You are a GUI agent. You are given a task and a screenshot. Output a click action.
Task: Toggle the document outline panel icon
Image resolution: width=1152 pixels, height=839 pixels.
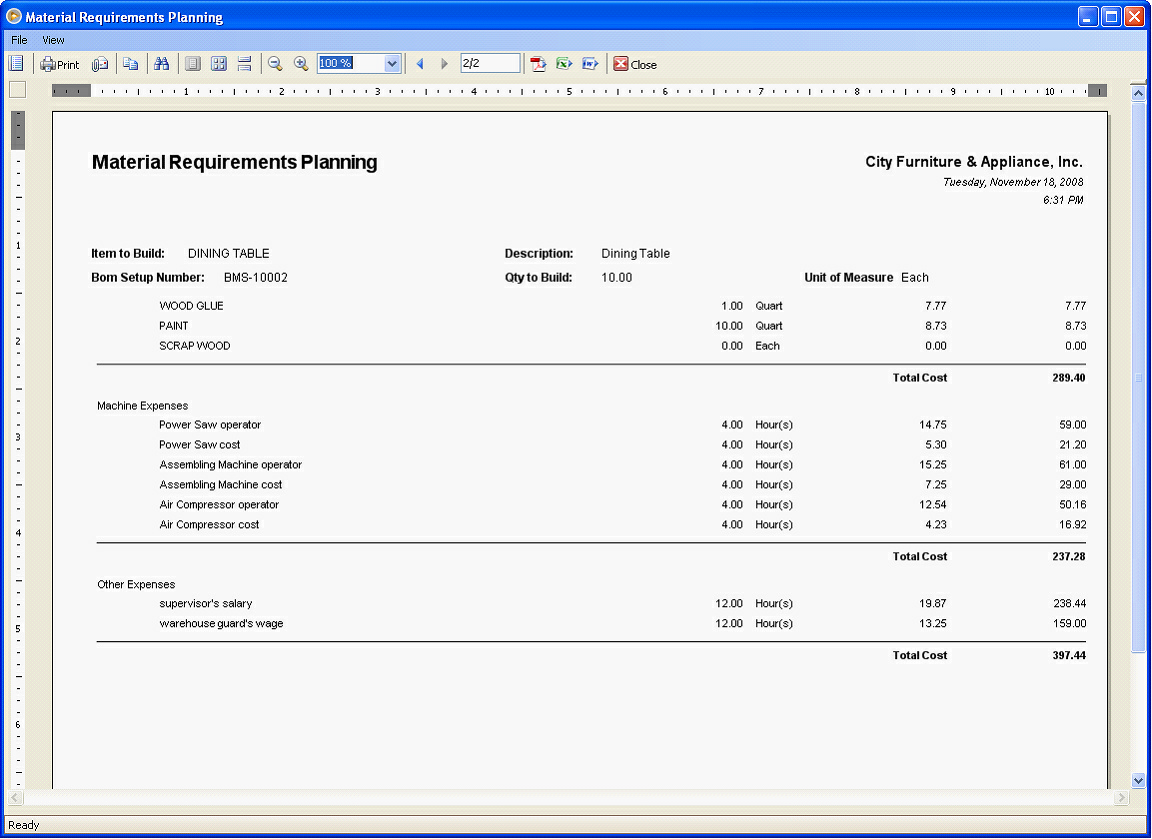coord(16,64)
